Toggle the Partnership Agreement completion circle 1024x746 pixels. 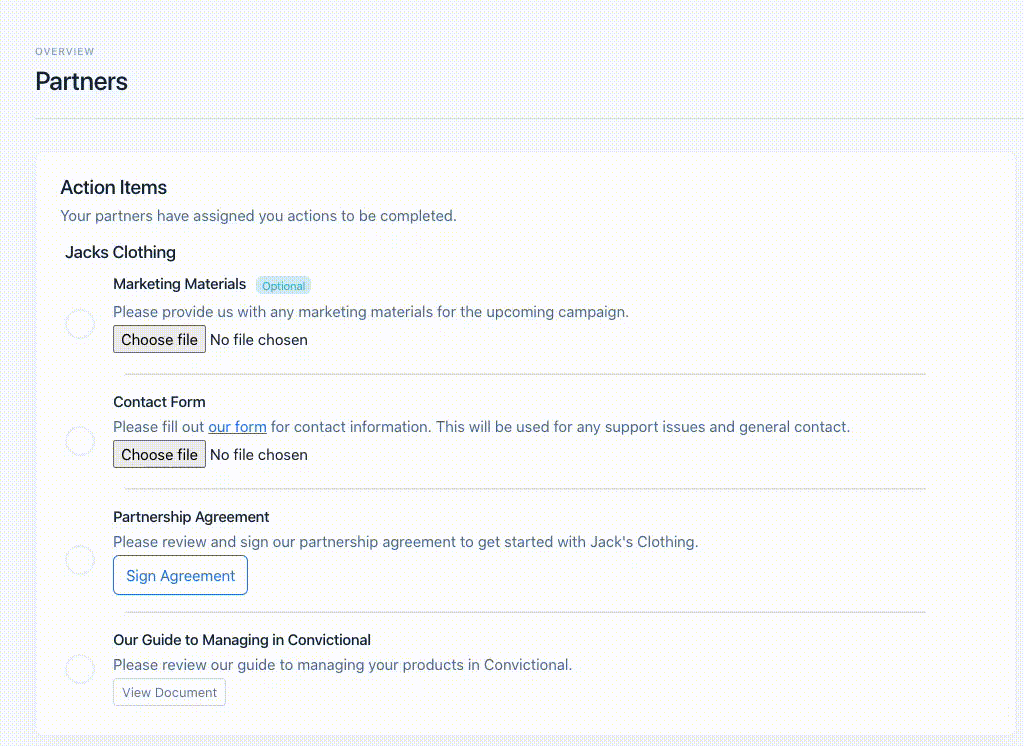pyautogui.click(x=80, y=560)
